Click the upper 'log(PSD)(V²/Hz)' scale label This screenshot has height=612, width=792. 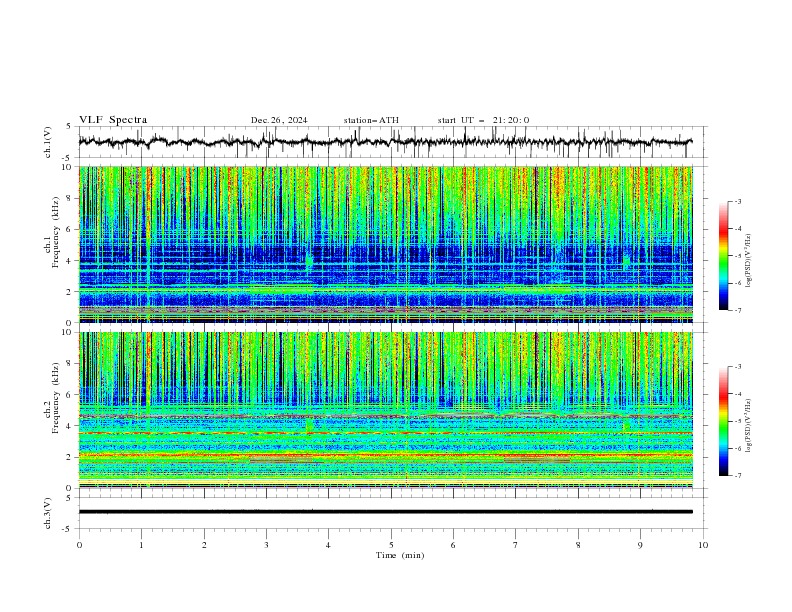click(x=749, y=261)
